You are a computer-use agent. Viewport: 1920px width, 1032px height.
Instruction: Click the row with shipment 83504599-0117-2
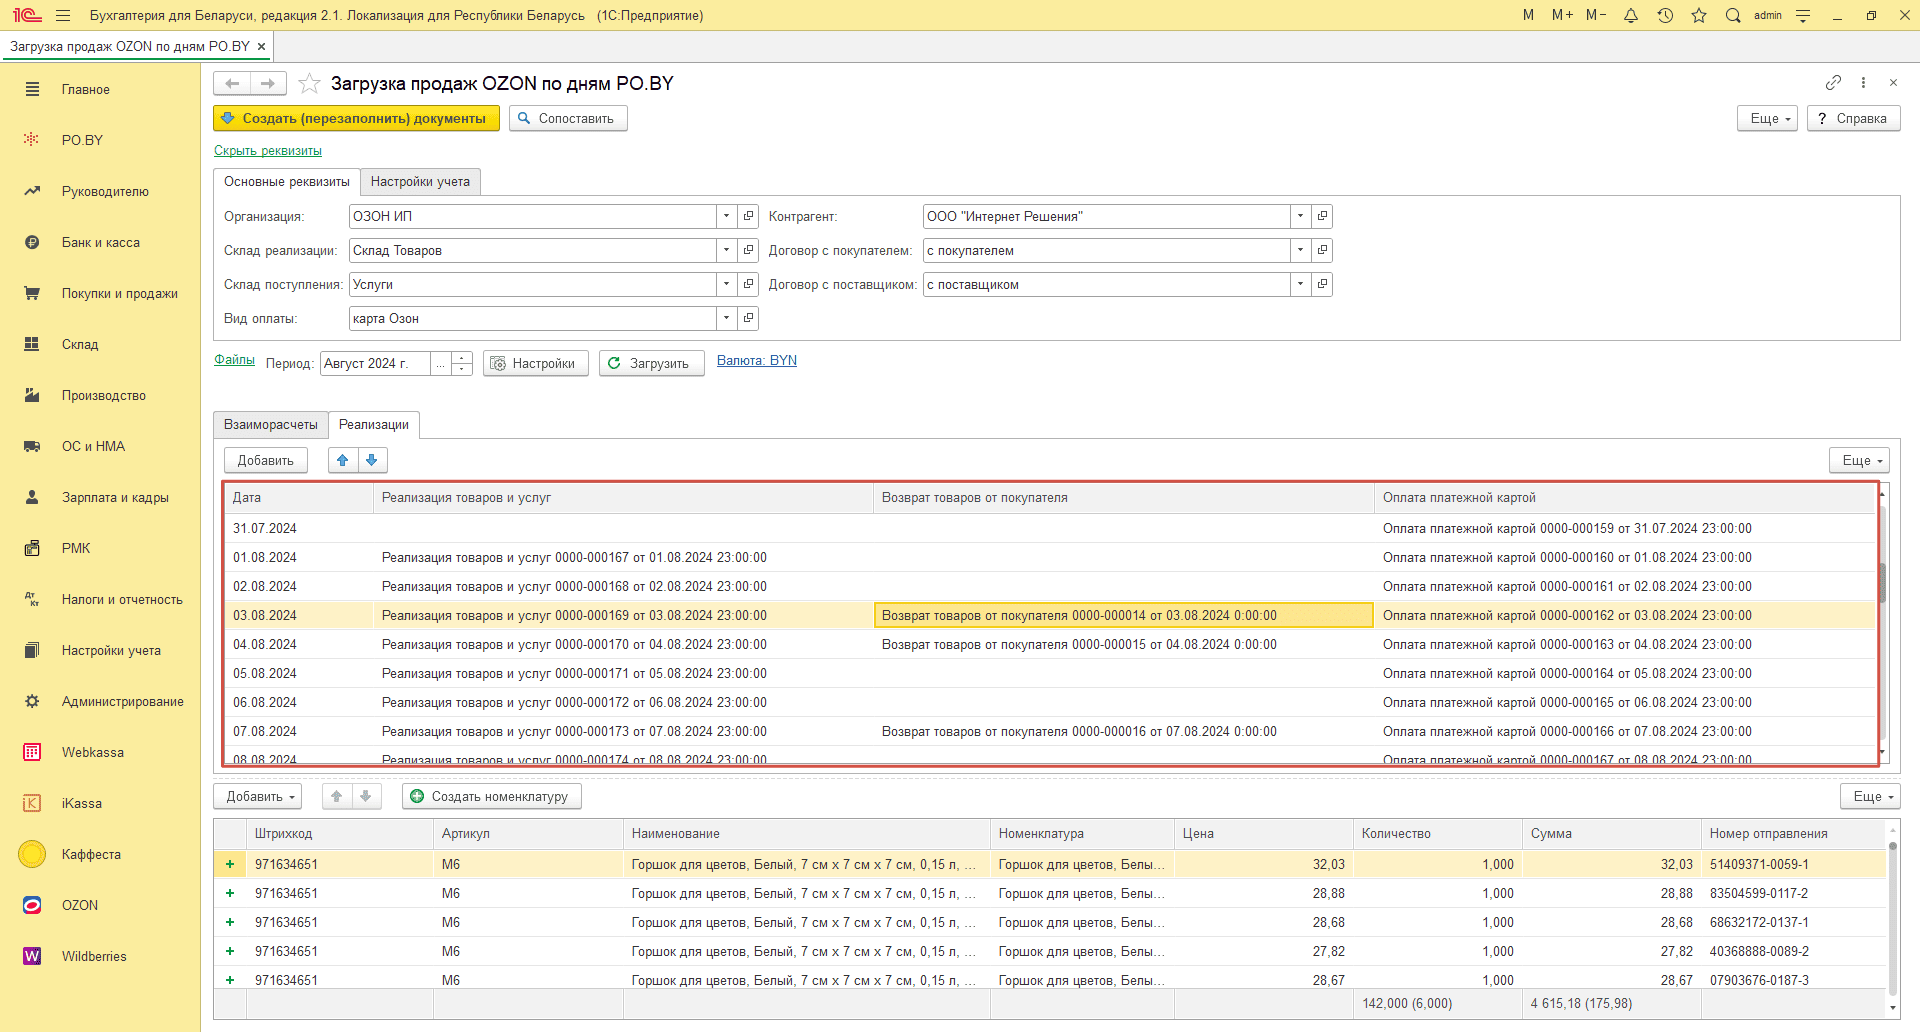(1050, 893)
